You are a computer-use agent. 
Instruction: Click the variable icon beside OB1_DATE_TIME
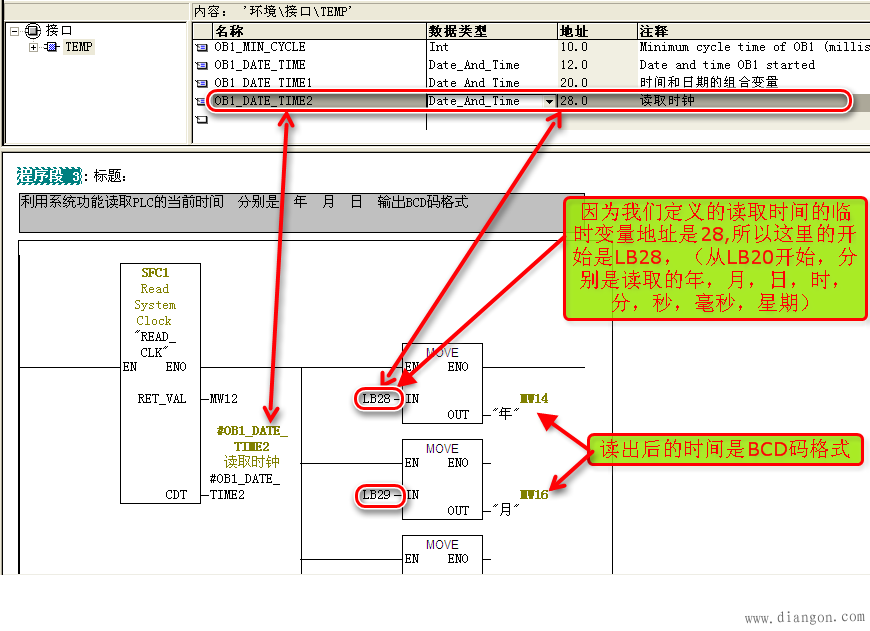click(202, 65)
